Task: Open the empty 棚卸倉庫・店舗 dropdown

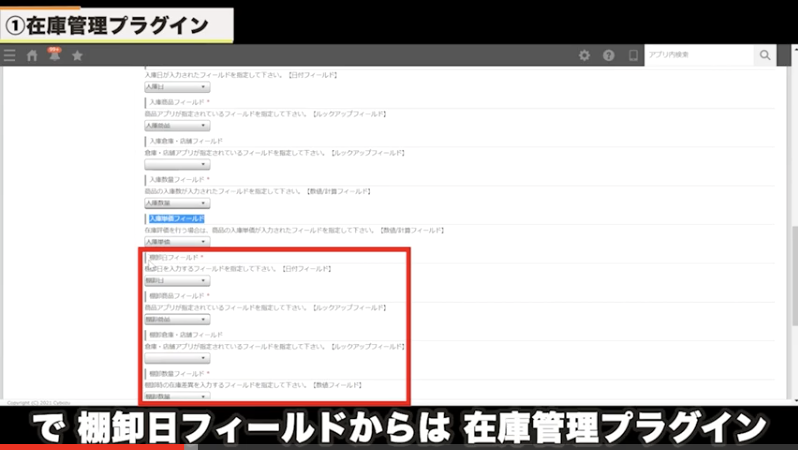Action: pos(177,358)
